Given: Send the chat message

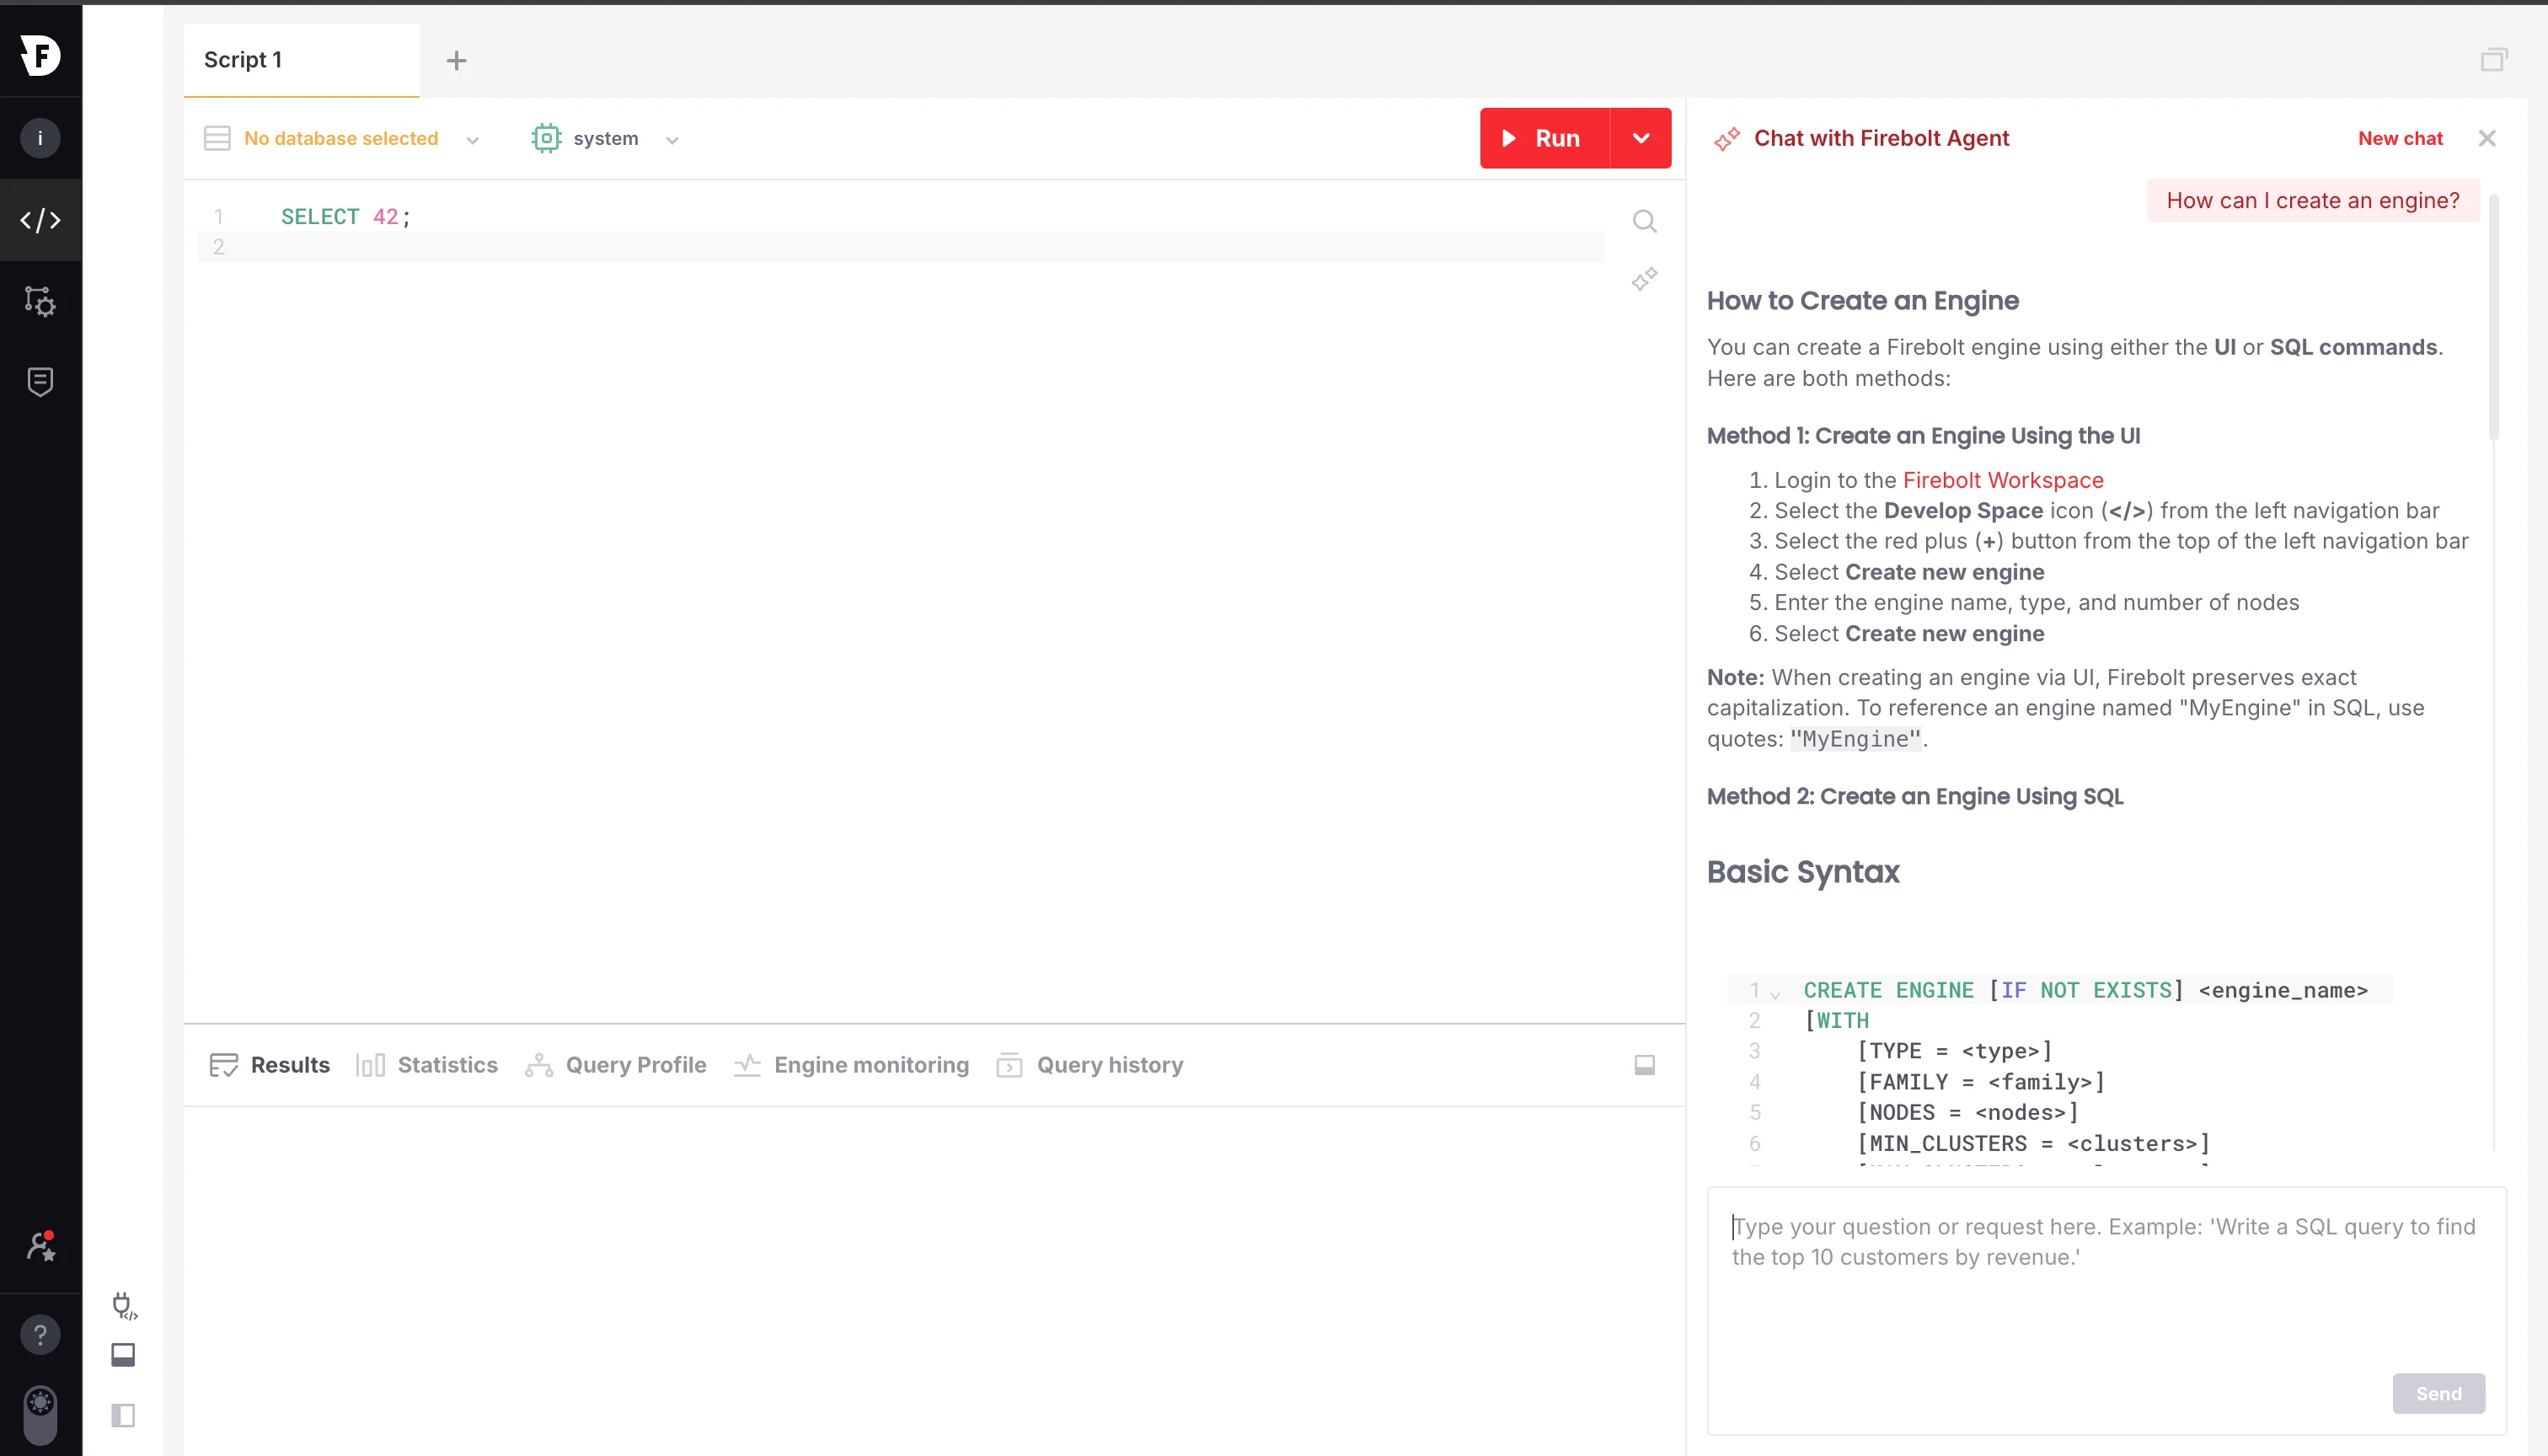Looking at the screenshot, I should 2438,1393.
